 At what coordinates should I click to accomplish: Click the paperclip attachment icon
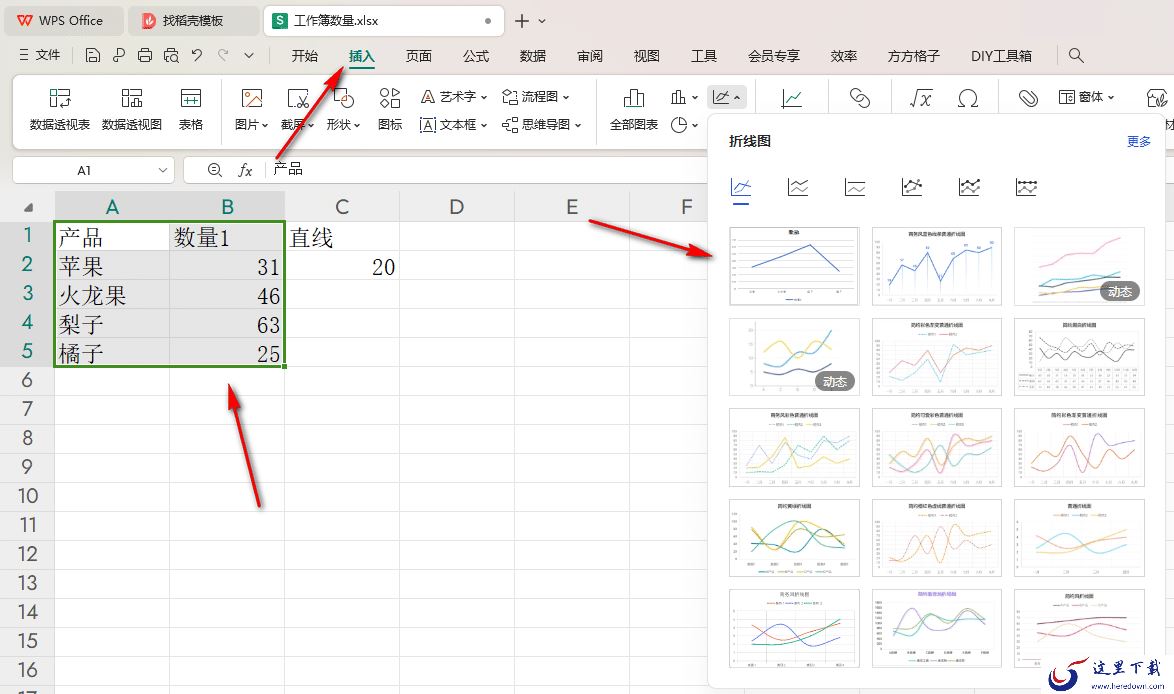click(x=1028, y=98)
